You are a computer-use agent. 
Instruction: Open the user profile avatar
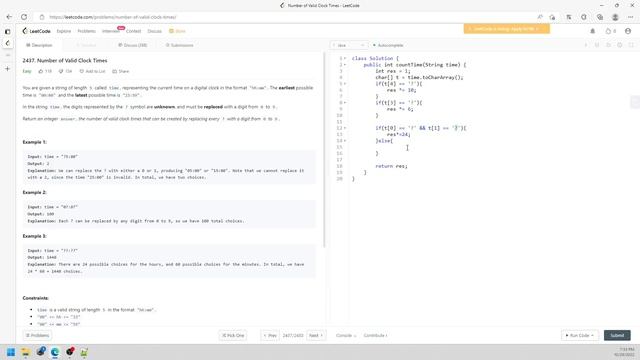(628, 31)
